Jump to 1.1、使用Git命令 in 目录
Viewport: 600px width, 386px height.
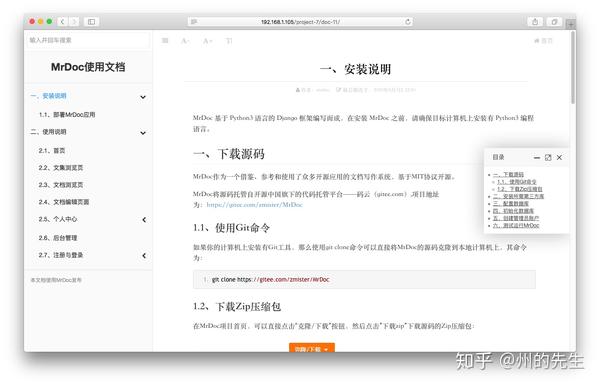[517, 182]
